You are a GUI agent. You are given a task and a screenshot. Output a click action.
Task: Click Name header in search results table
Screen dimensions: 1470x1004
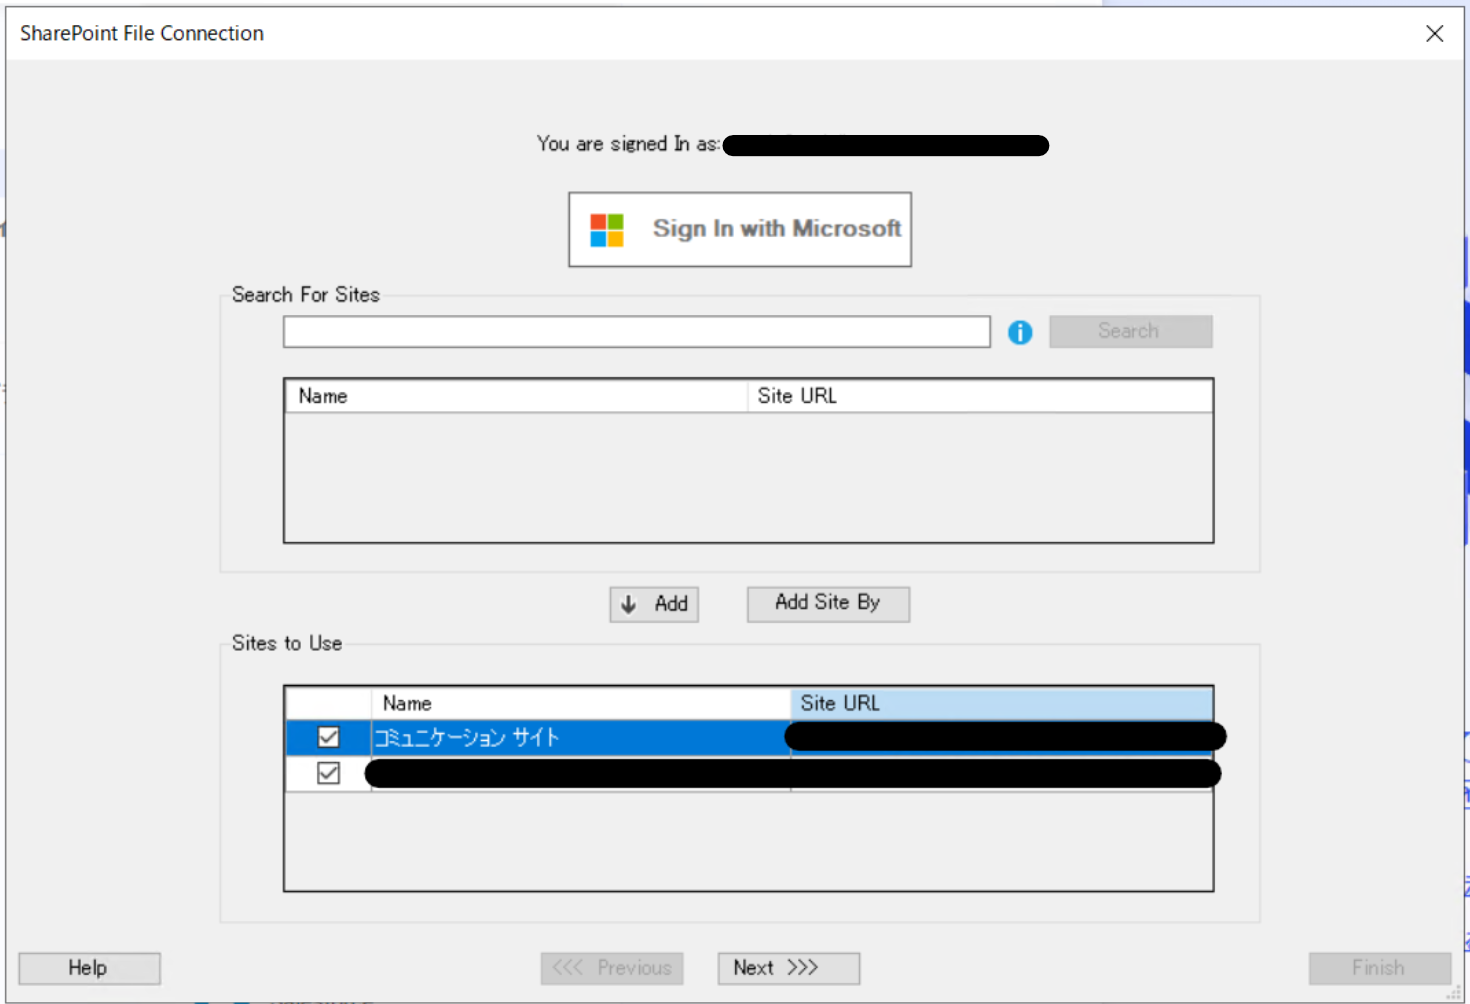point(516,396)
